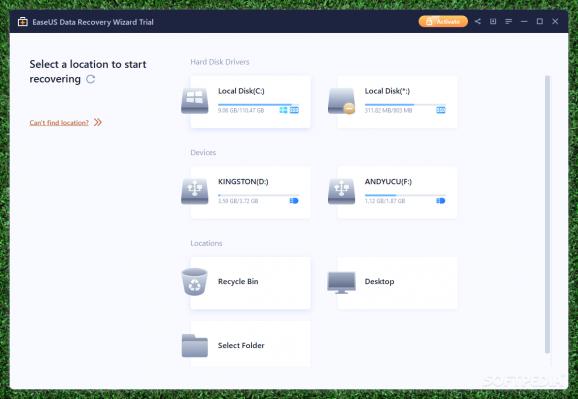Click the KINGSTON(D:) capacity text

(238, 201)
